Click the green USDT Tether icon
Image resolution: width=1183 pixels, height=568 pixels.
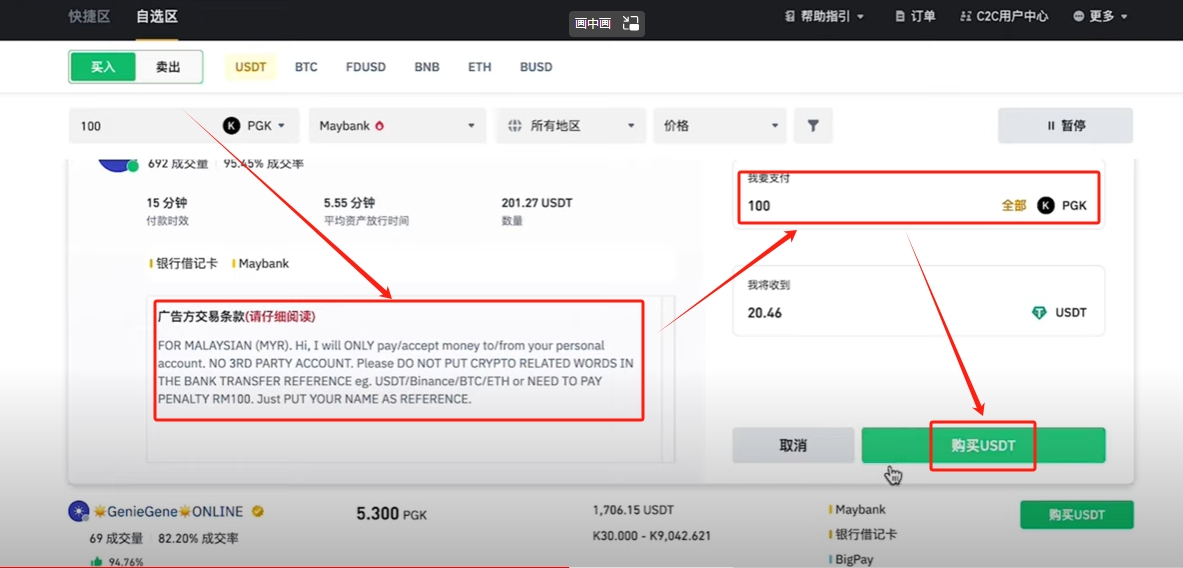coord(1040,313)
